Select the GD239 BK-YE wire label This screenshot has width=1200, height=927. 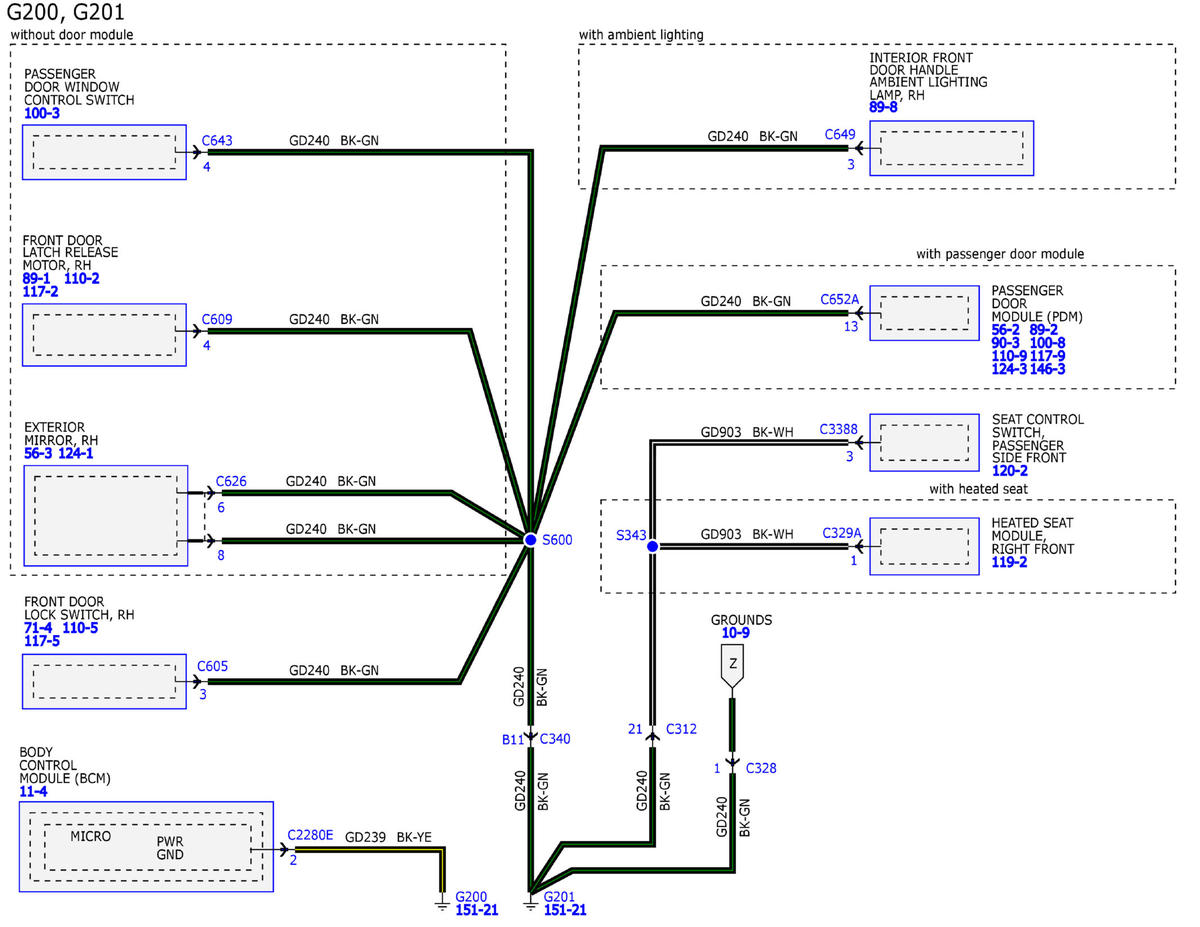(387, 836)
